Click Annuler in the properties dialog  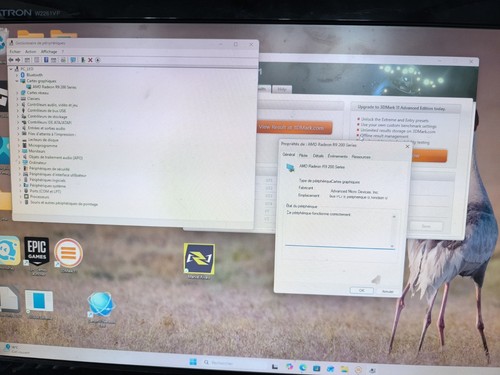point(387,291)
